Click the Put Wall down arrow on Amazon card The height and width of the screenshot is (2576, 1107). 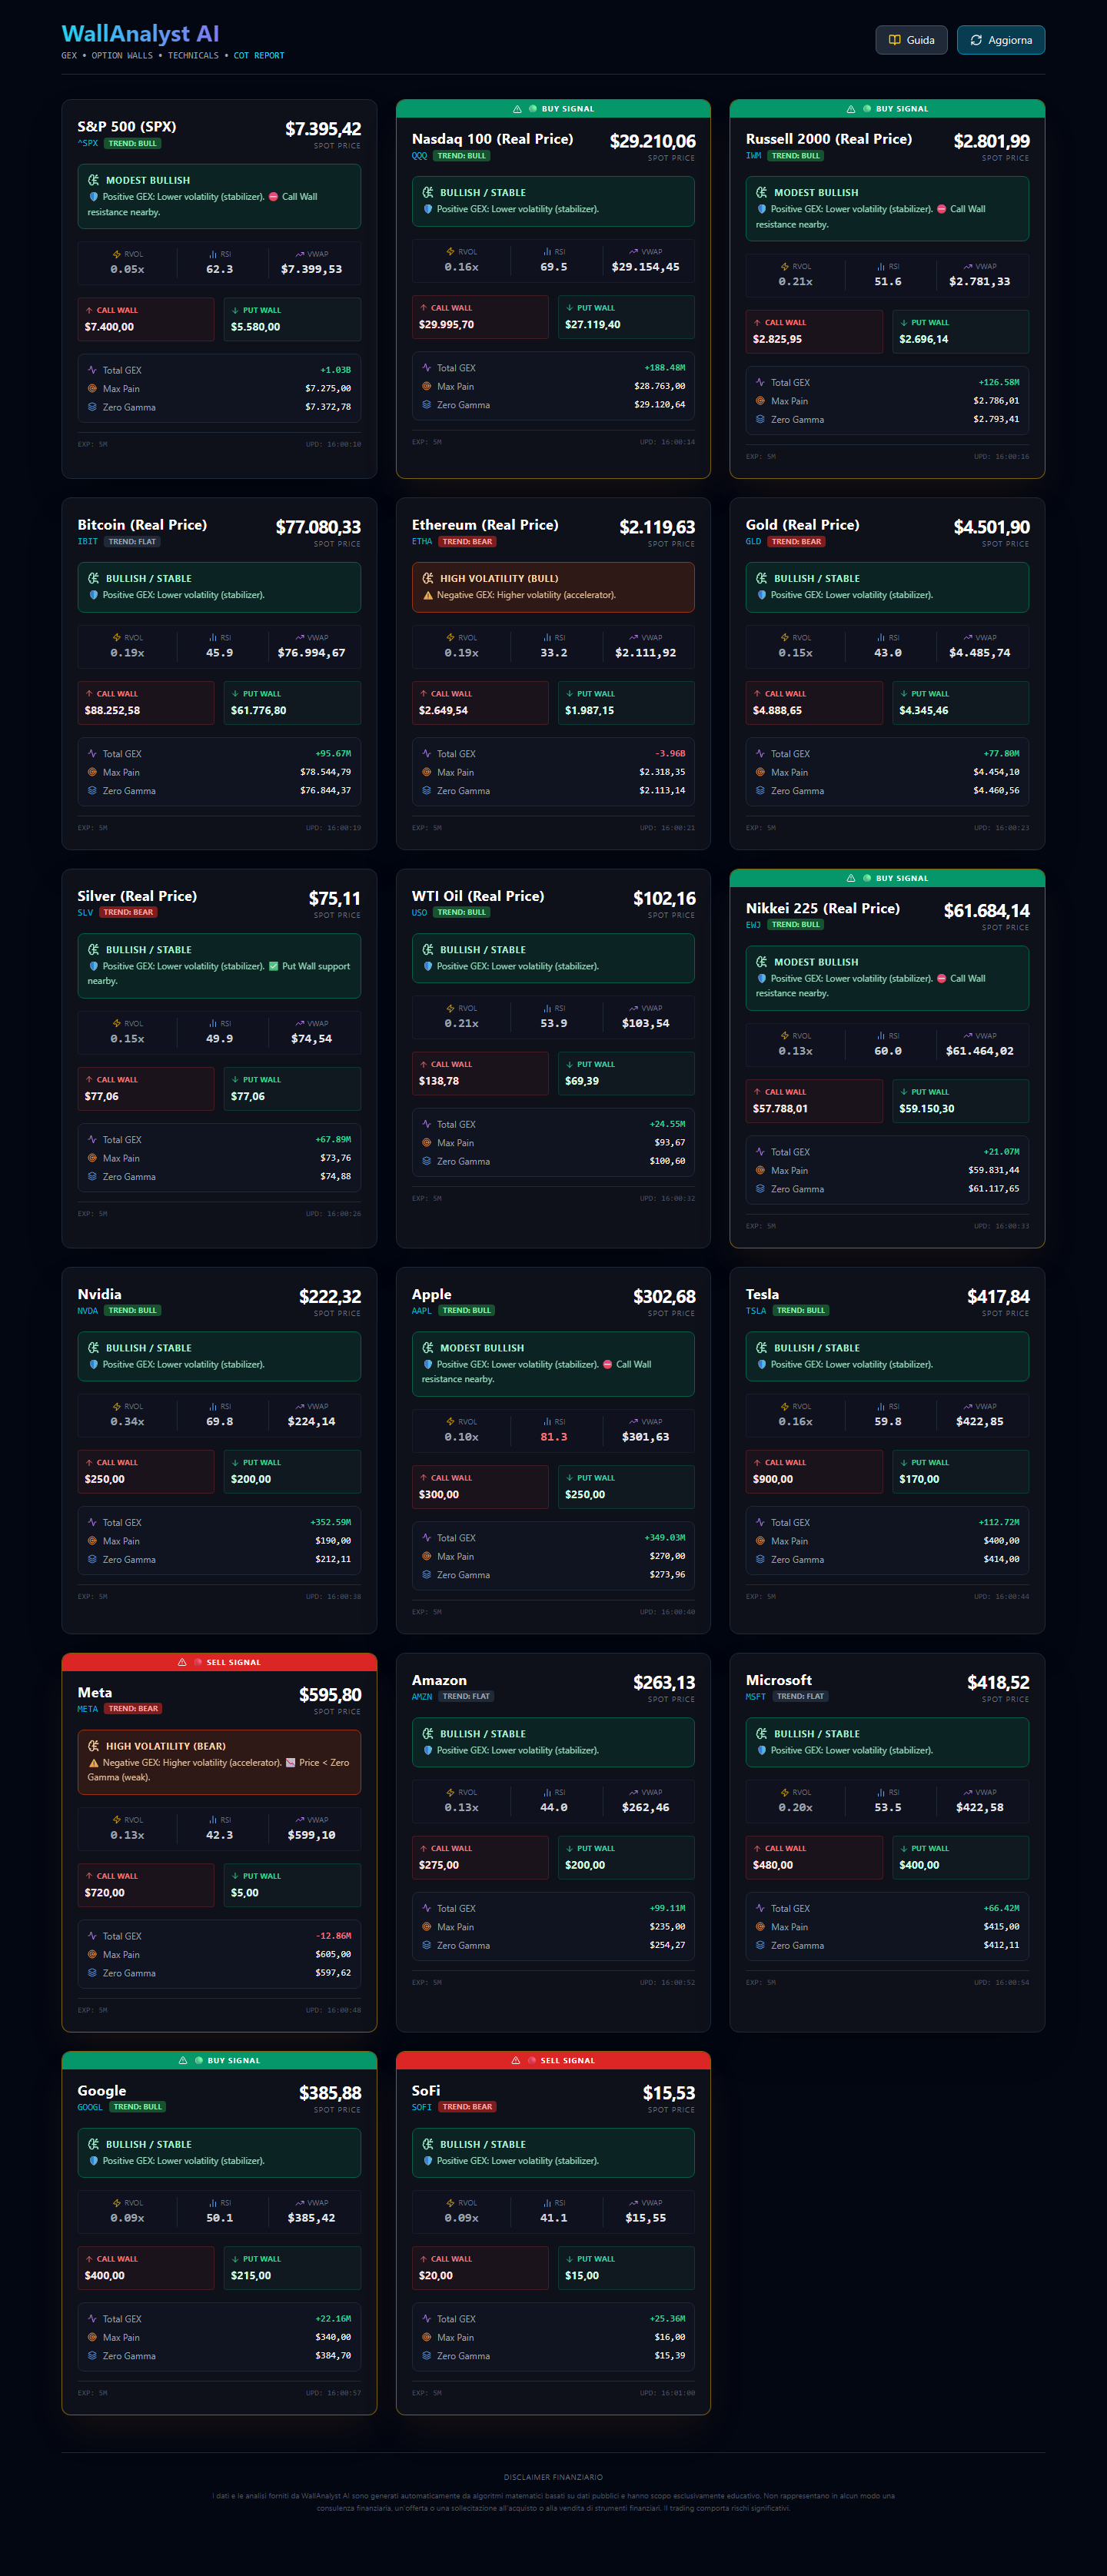pyautogui.click(x=569, y=1848)
